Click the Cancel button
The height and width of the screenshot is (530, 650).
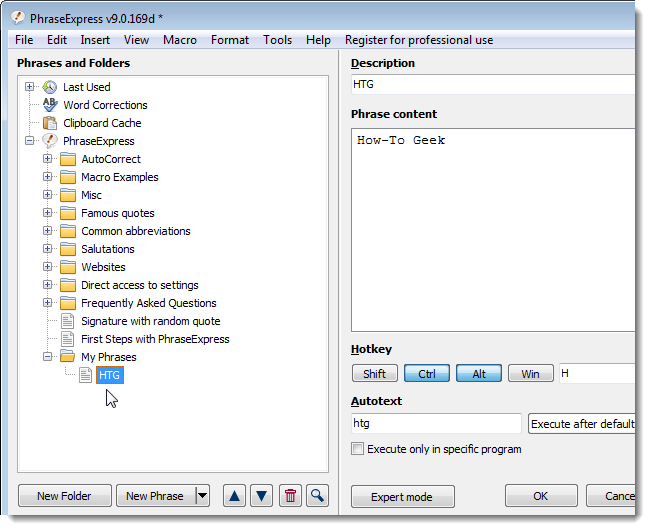coord(611,496)
